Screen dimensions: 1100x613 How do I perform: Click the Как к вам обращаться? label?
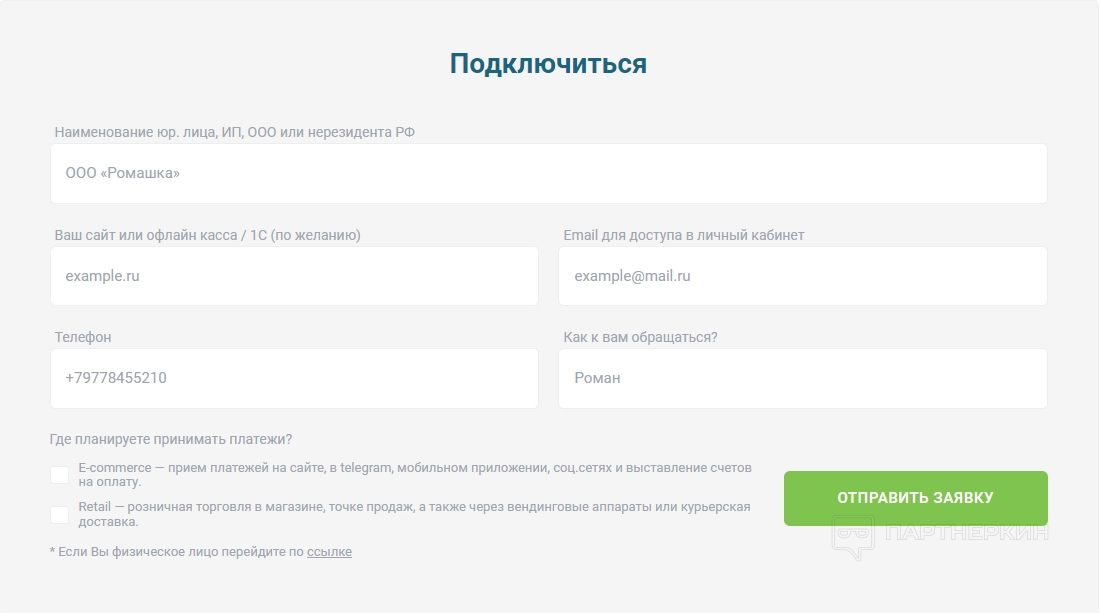point(640,337)
